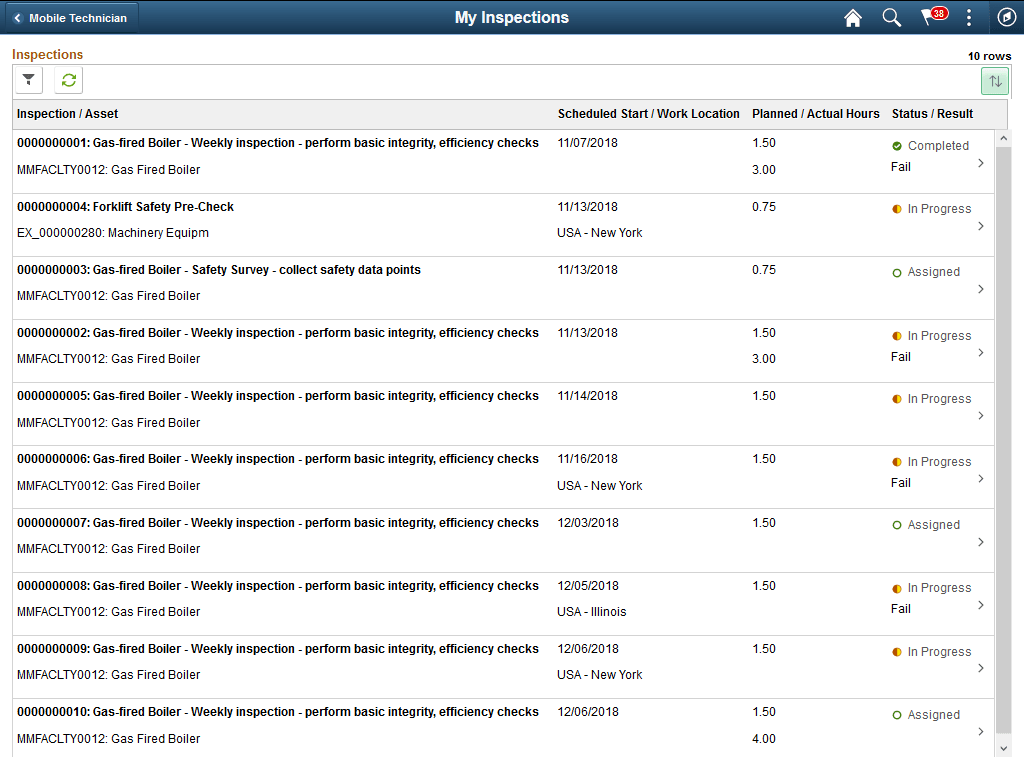The width and height of the screenshot is (1024, 768).
Task: Expand details chevron for inspection 0000000004
Action: click(x=980, y=226)
